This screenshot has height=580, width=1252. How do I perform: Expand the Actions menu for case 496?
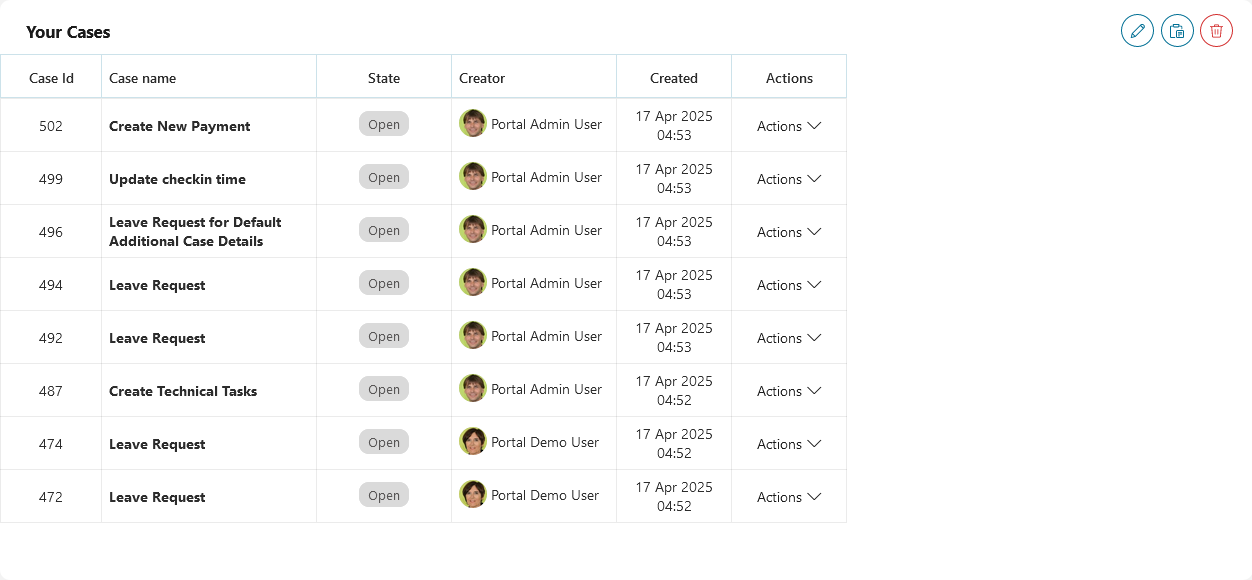(789, 232)
